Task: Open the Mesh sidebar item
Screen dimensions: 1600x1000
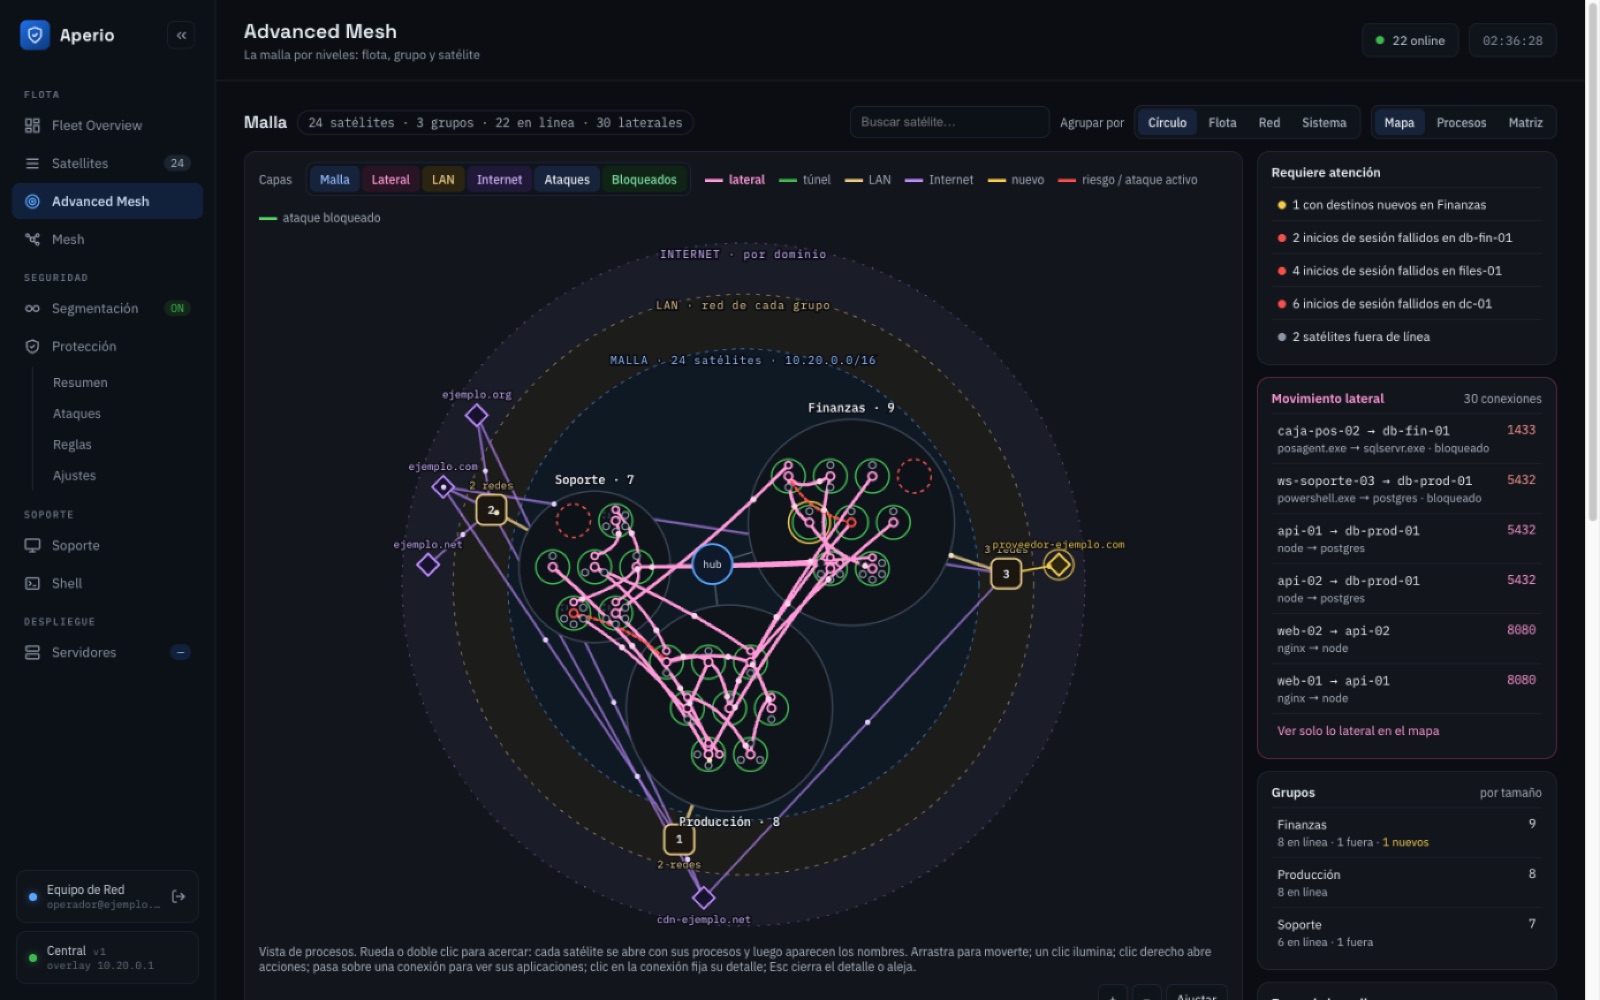Action: point(107,239)
